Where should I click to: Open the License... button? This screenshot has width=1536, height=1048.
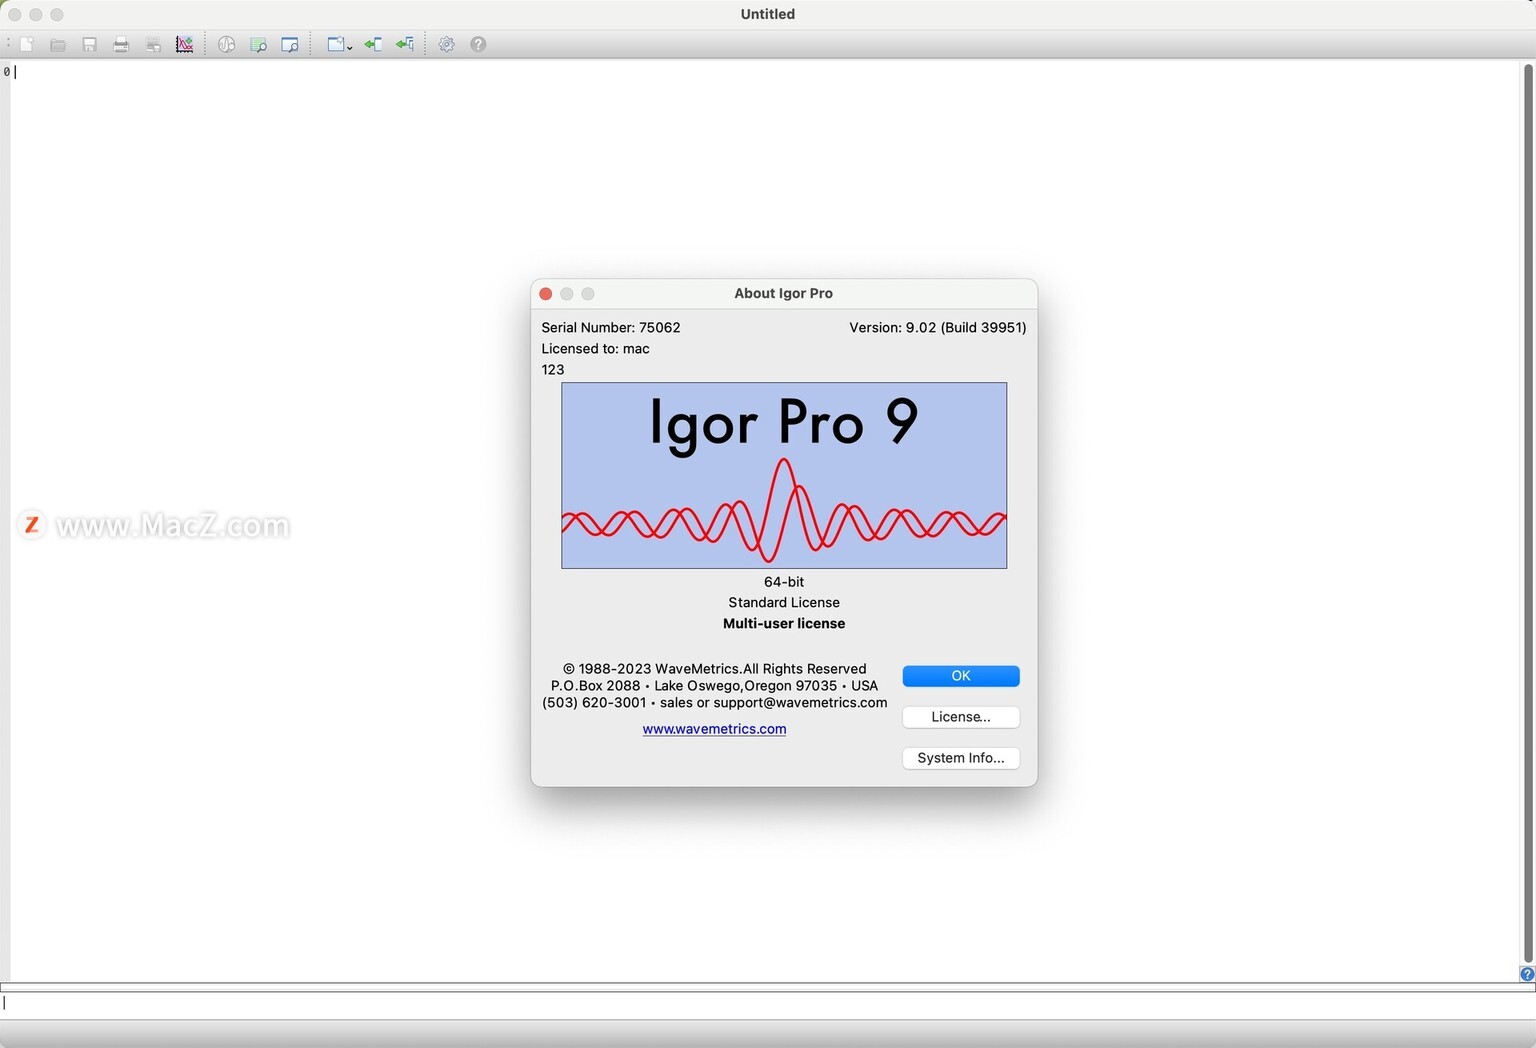click(x=961, y=717)
